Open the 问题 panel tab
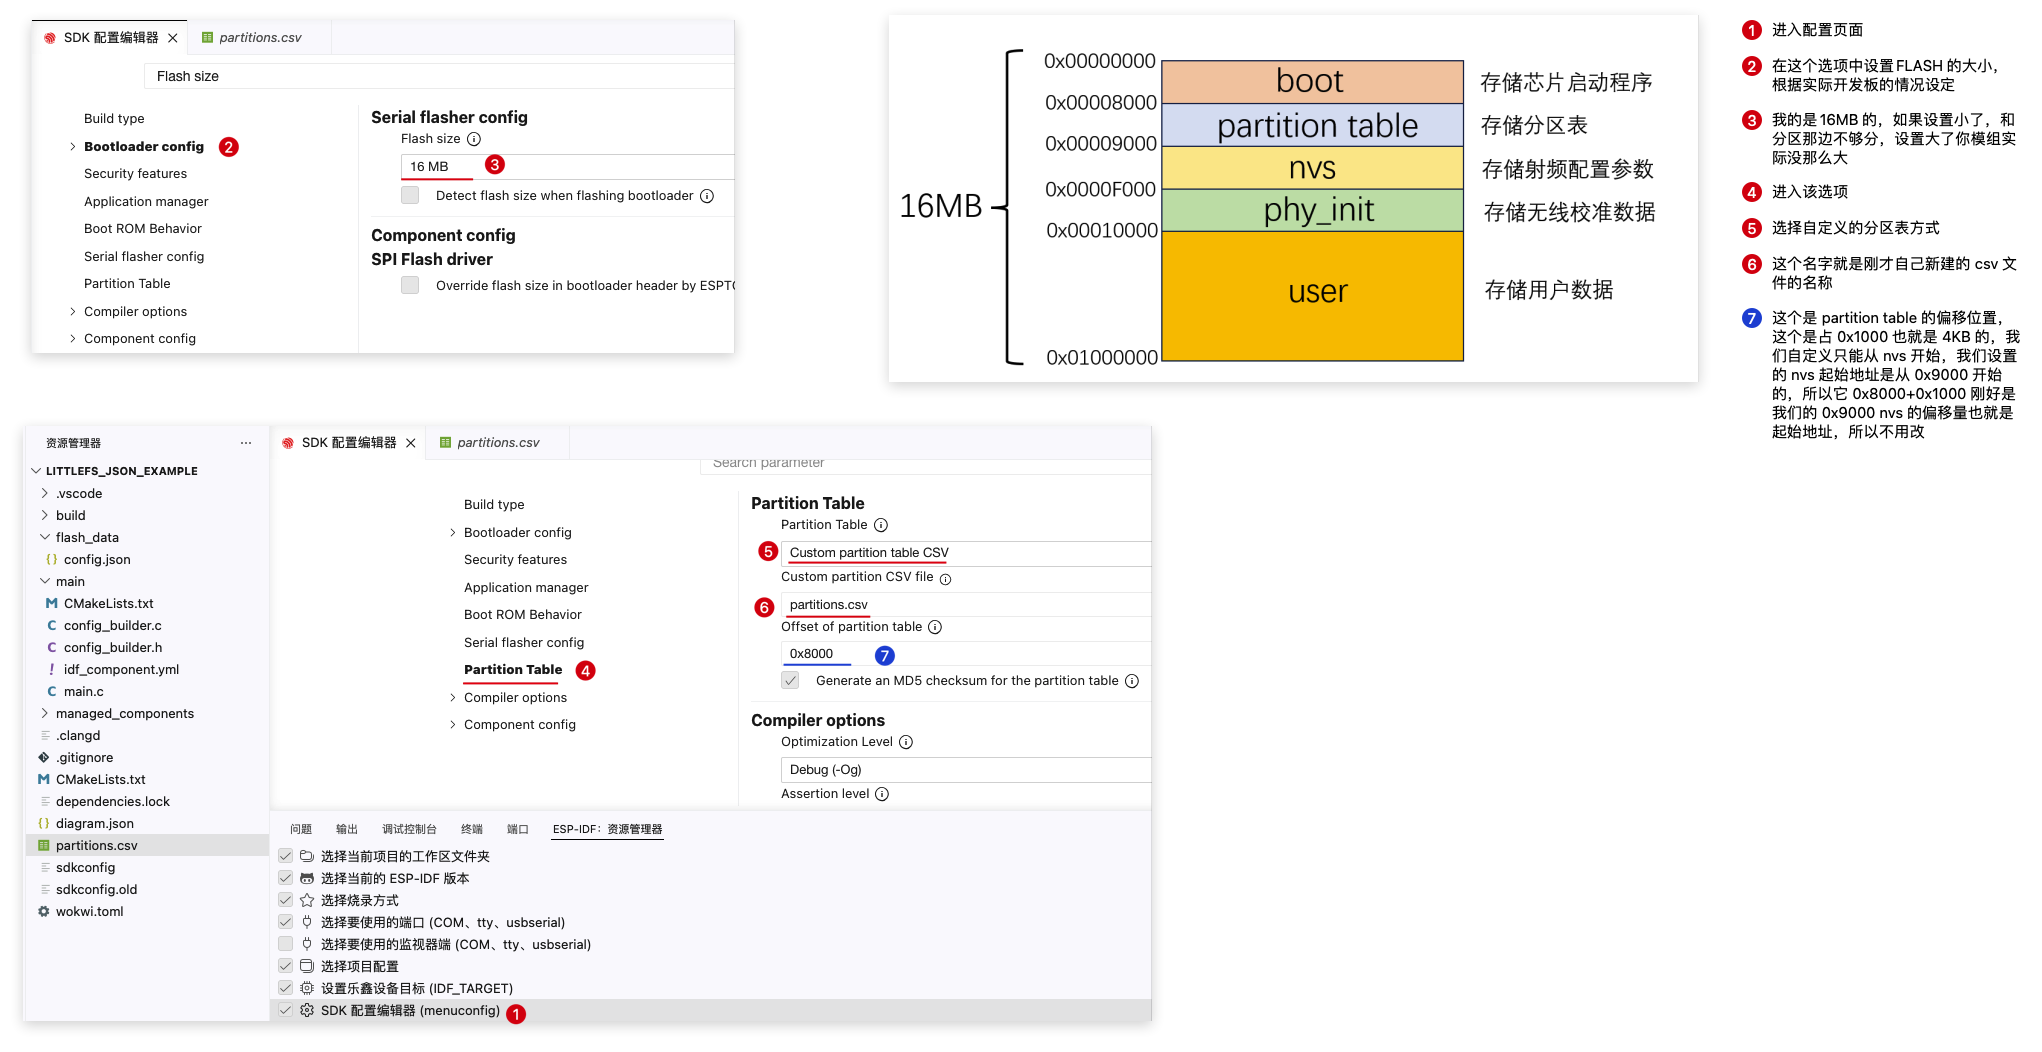The image size is (2042, 1052). (301, 829)
